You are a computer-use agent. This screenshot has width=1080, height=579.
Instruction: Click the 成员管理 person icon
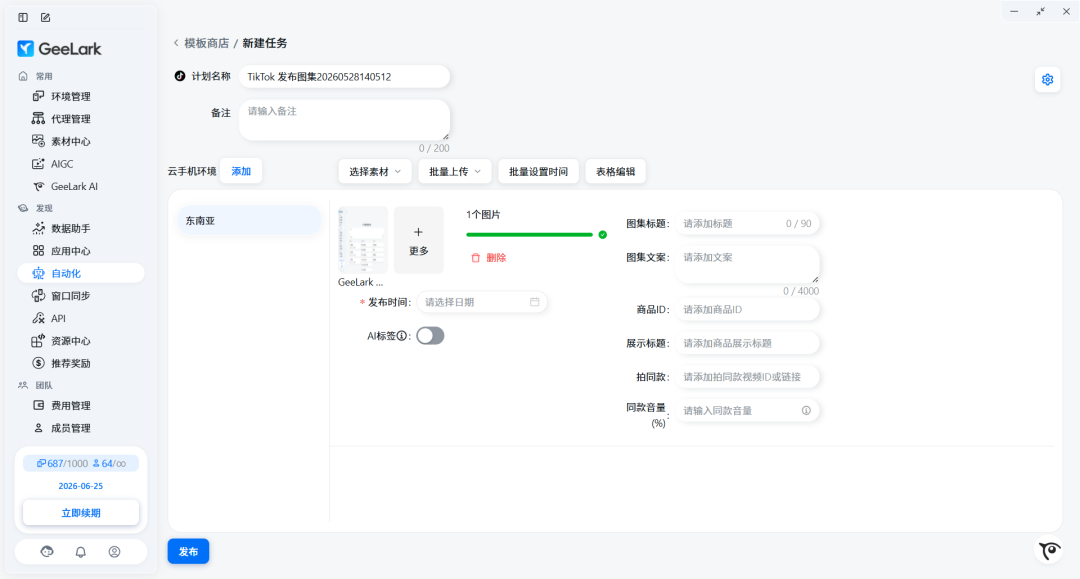[39, 428]
